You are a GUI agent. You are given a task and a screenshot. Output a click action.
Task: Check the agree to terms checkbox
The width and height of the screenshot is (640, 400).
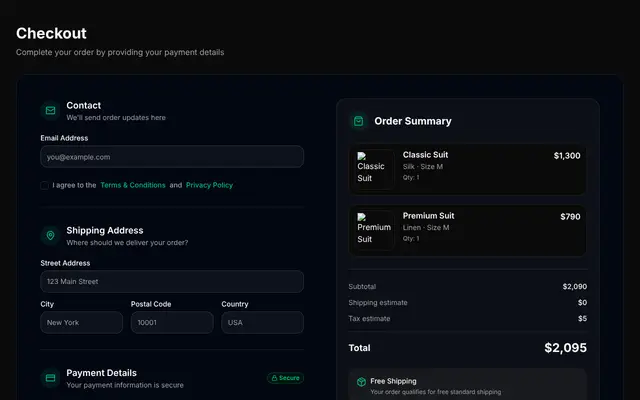point(44,185)
